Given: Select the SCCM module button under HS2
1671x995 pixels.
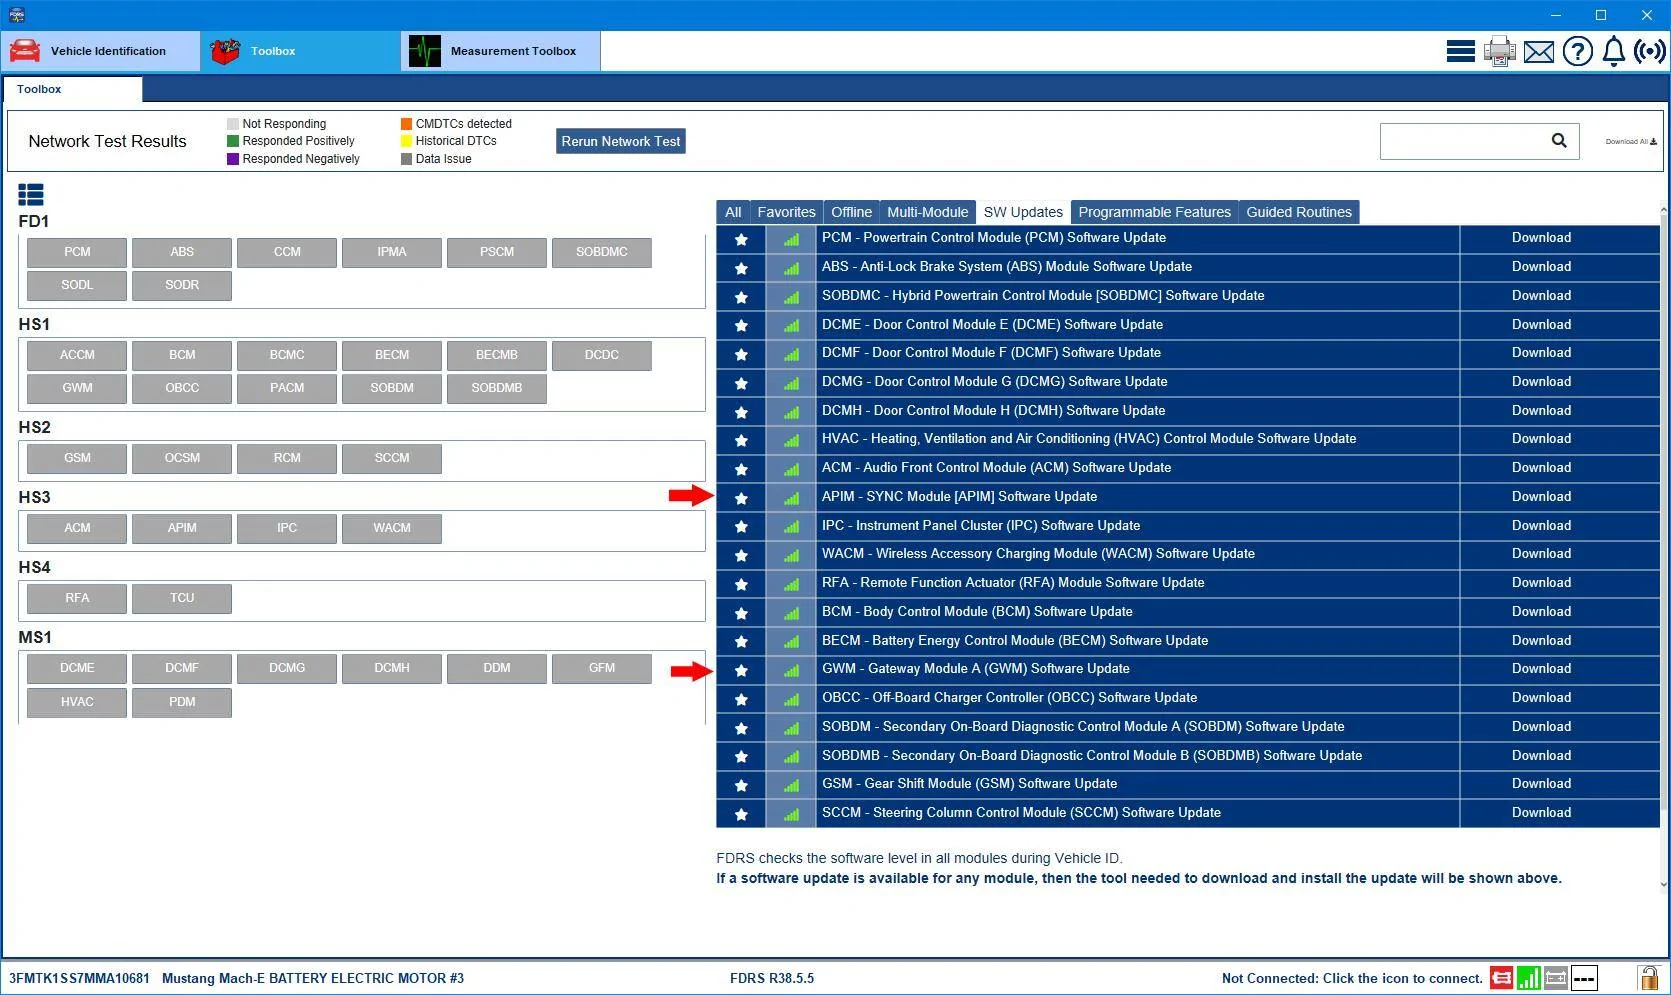Looking at the screenshot, I should click(x=392, y=458).
